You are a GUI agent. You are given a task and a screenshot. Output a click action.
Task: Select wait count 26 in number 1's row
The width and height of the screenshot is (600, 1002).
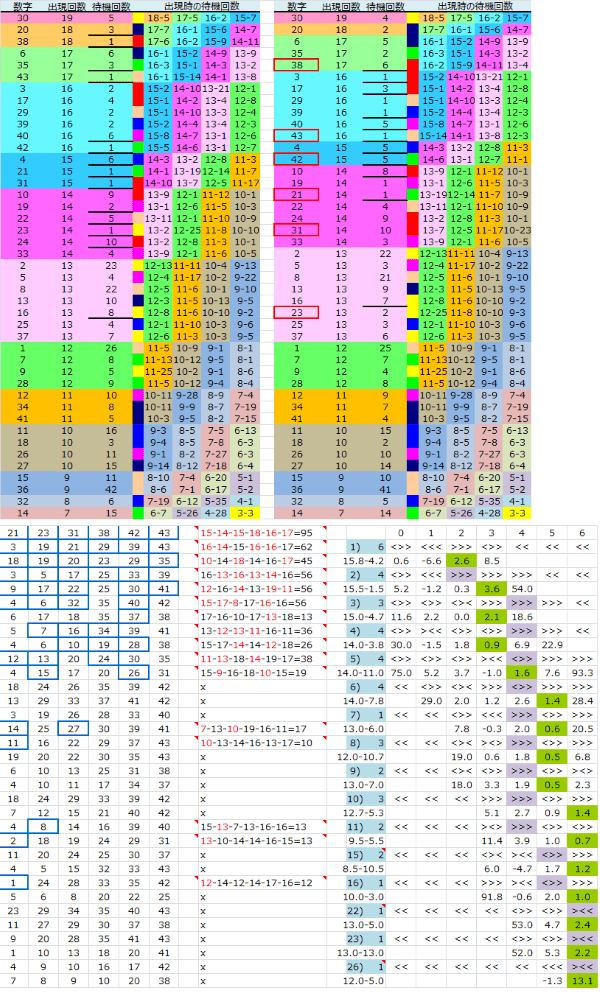click(111, 348)
